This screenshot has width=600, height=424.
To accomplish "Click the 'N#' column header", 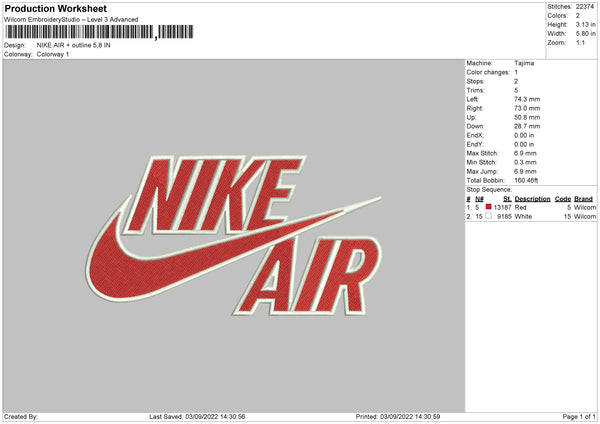I will coord(479,199).
